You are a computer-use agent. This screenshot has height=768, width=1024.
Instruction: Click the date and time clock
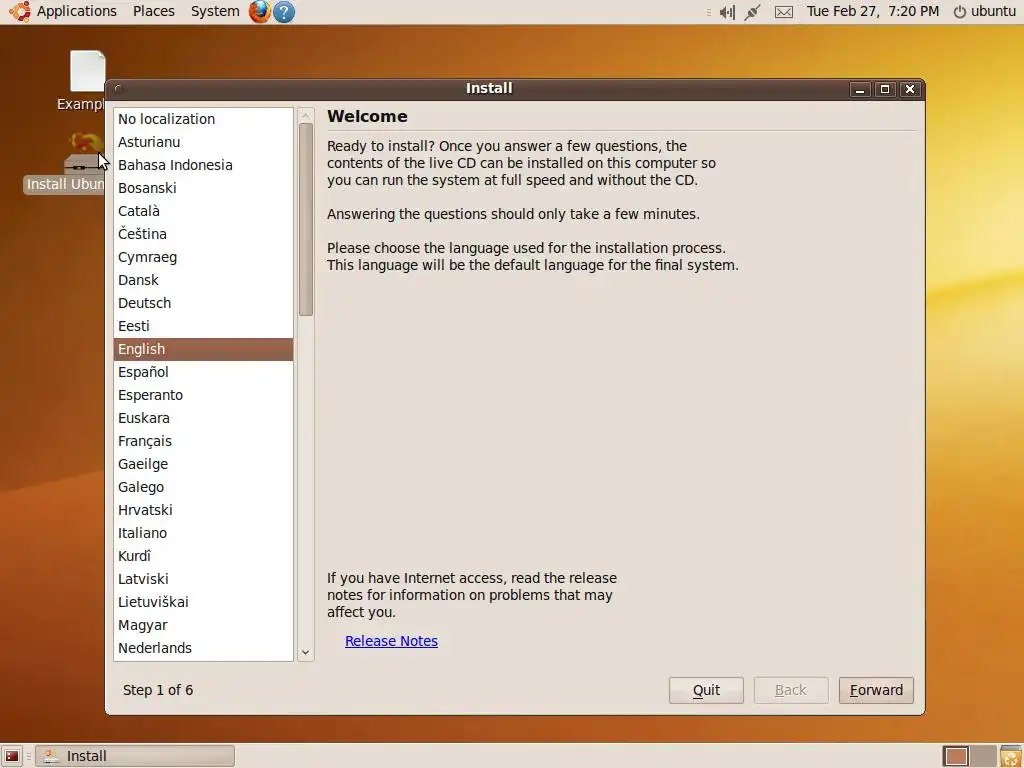(x=872, y=11)
